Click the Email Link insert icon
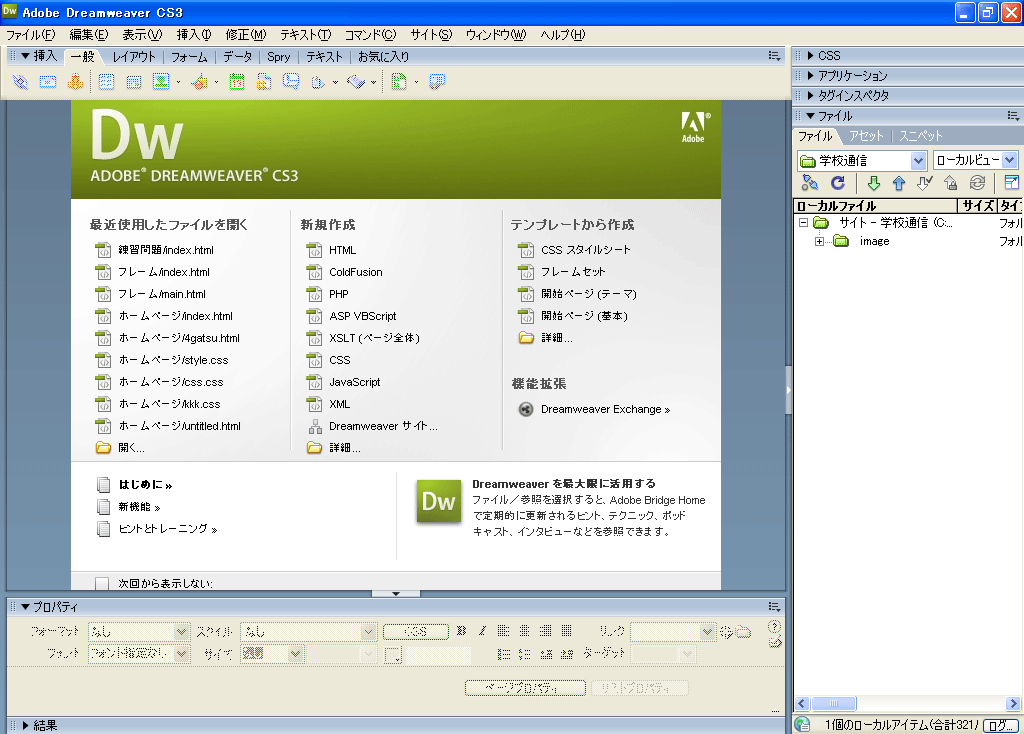The height and width of the screenshot is (734, 1024). coord(47,82)
